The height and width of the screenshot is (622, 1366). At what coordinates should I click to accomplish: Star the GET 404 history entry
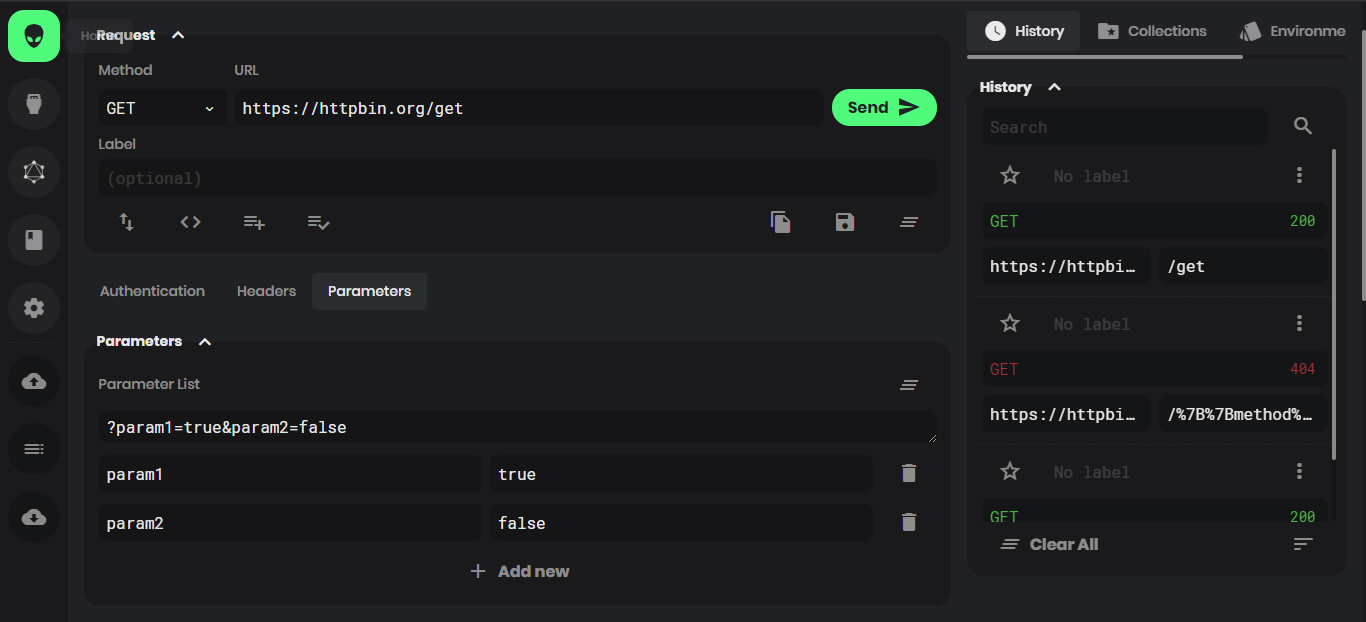pos(1009,322)
